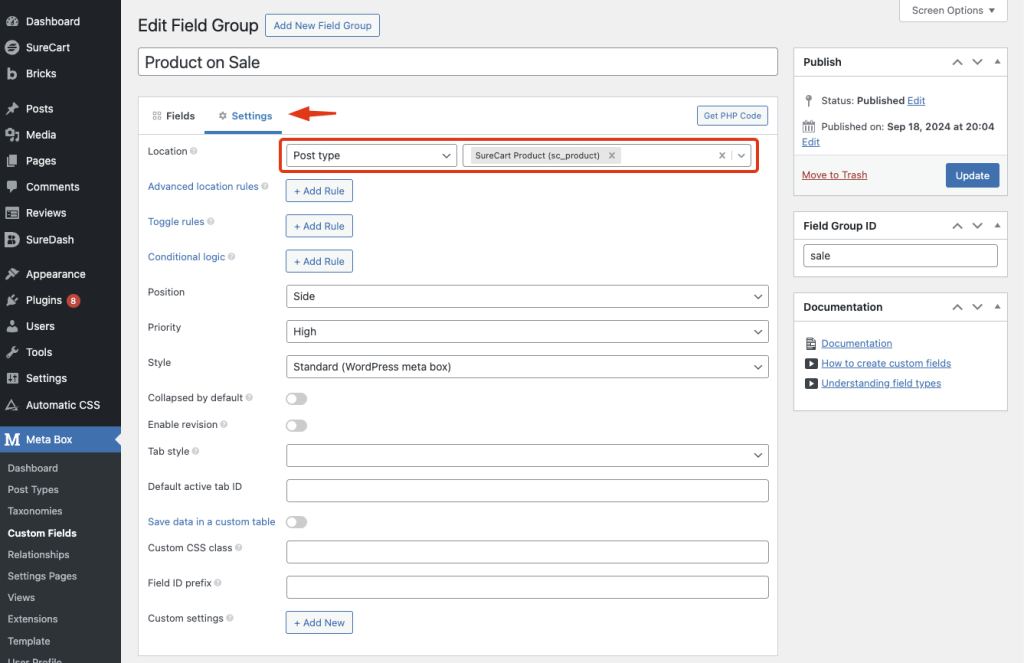
Task: Open the Priority dropdown set to High
Action: point(527,332)
